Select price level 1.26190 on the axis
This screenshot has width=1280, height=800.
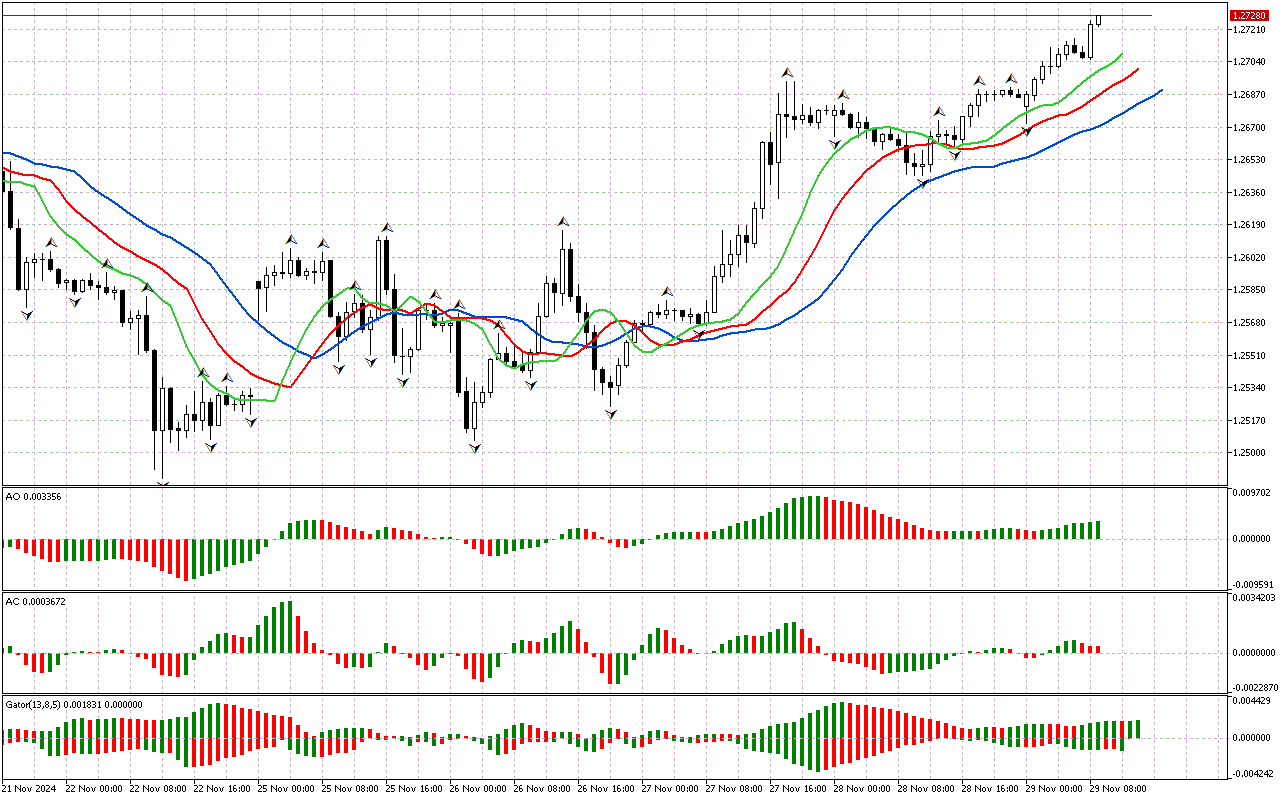[1248, 226]
